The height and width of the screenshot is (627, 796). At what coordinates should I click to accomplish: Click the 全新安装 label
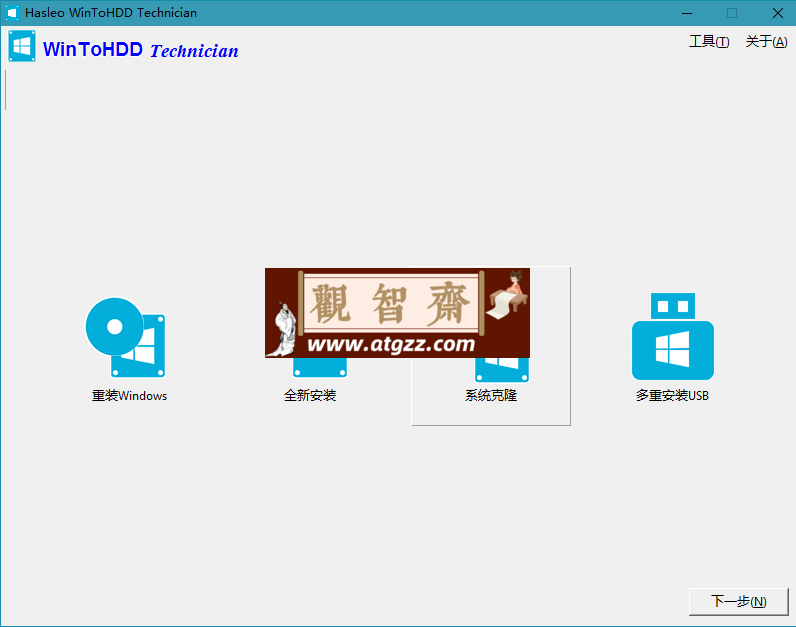[x=310, y=395]
